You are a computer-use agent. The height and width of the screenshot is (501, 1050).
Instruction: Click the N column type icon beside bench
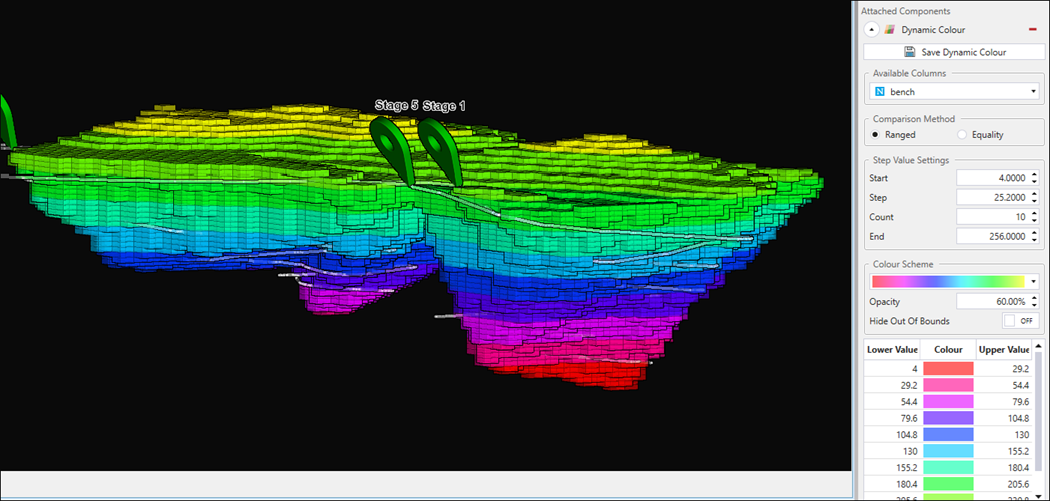(880, 92)
